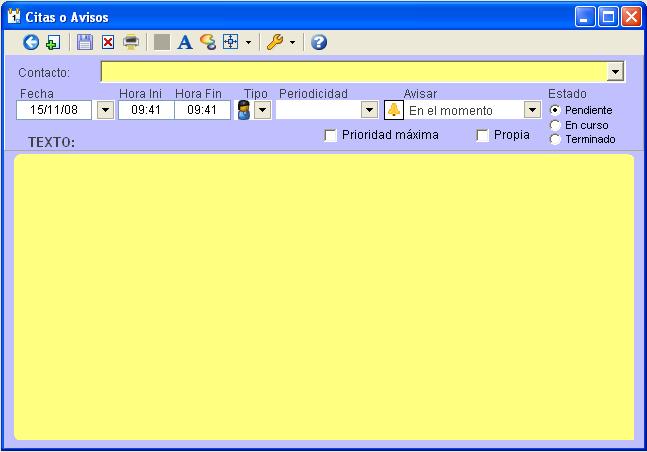Image resolution: width=647 pixels, height=452 pixels.
Task: Open the Avisar 'En el momento' dropdown
Action: coord(532,110)
